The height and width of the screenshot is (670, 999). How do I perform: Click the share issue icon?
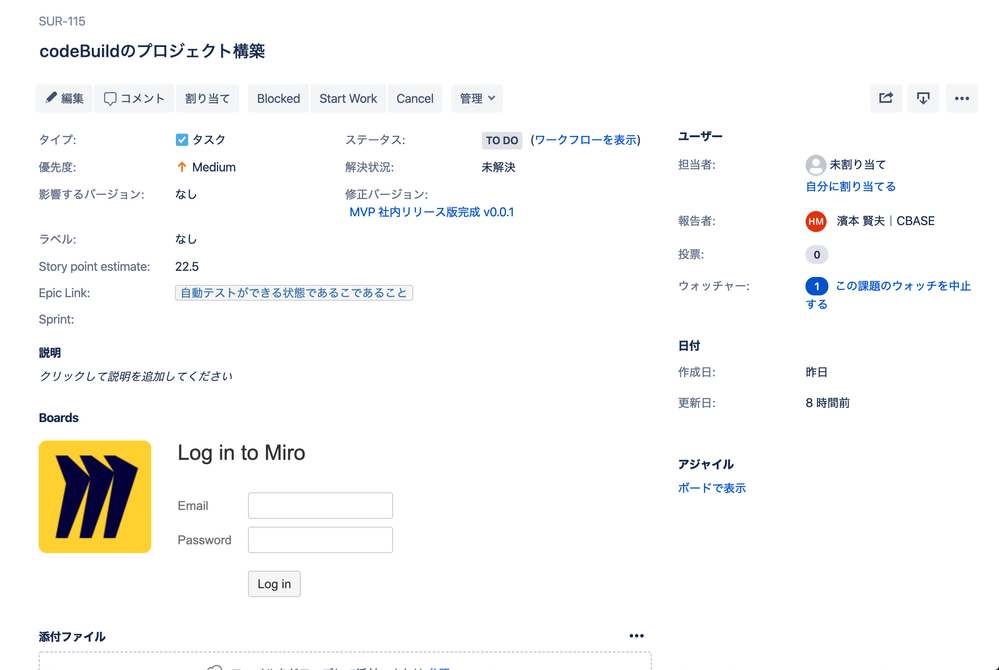pos(886,98)
